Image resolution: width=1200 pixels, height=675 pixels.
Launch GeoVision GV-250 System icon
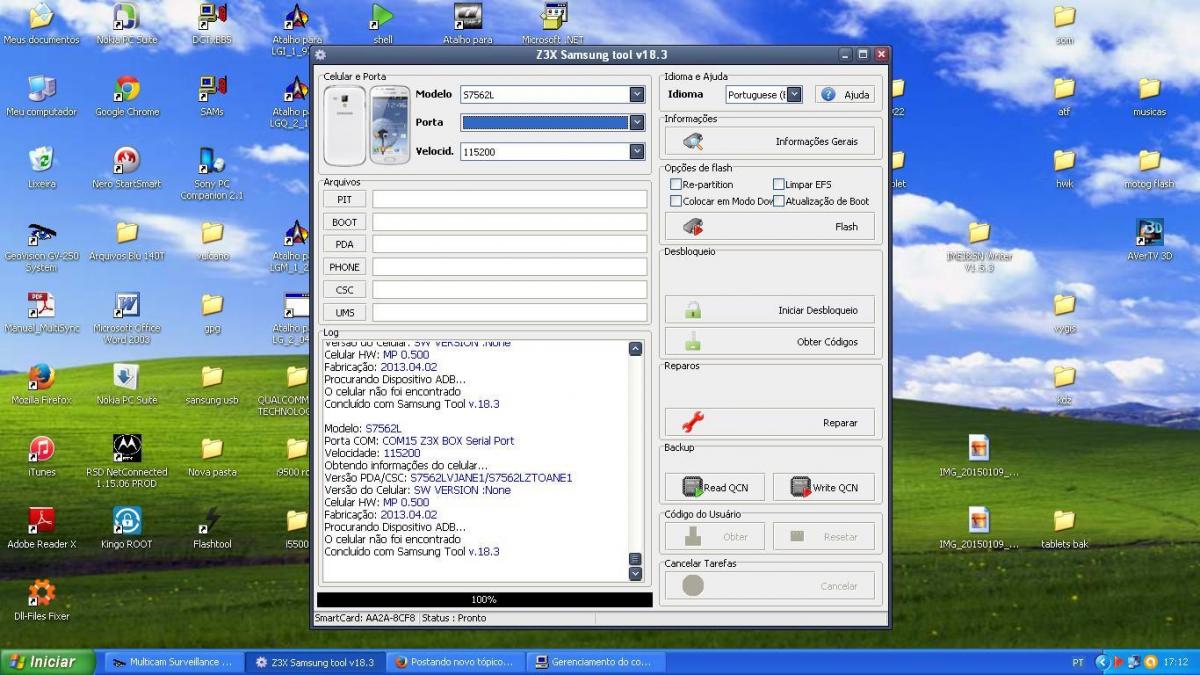41,246
